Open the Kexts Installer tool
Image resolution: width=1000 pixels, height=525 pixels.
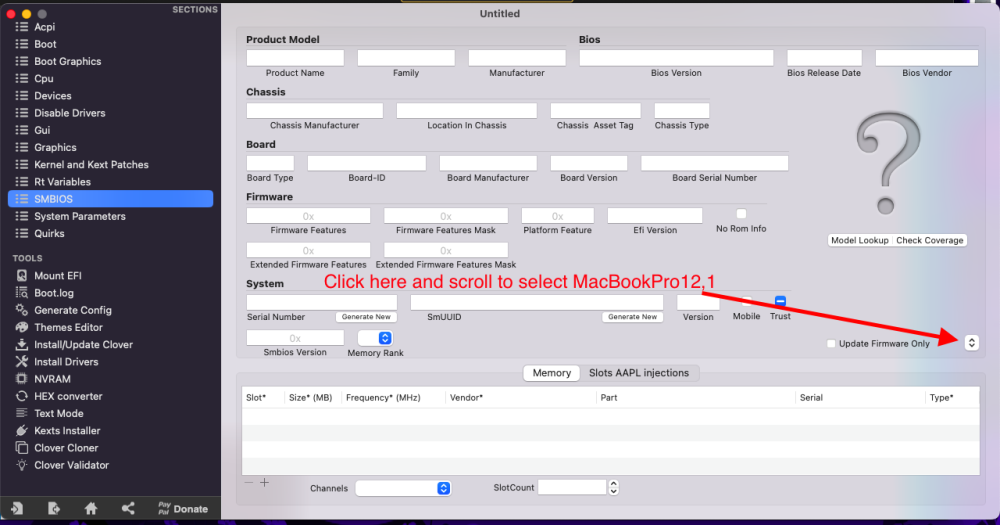(x=67, y=431)
